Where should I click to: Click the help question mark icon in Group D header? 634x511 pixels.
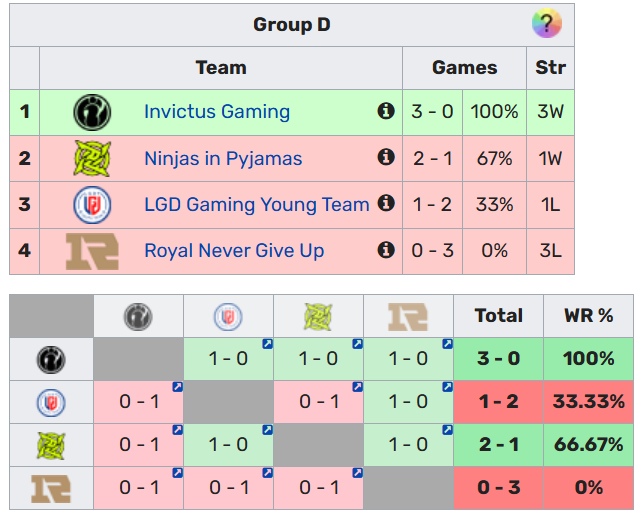pos(546,24)
